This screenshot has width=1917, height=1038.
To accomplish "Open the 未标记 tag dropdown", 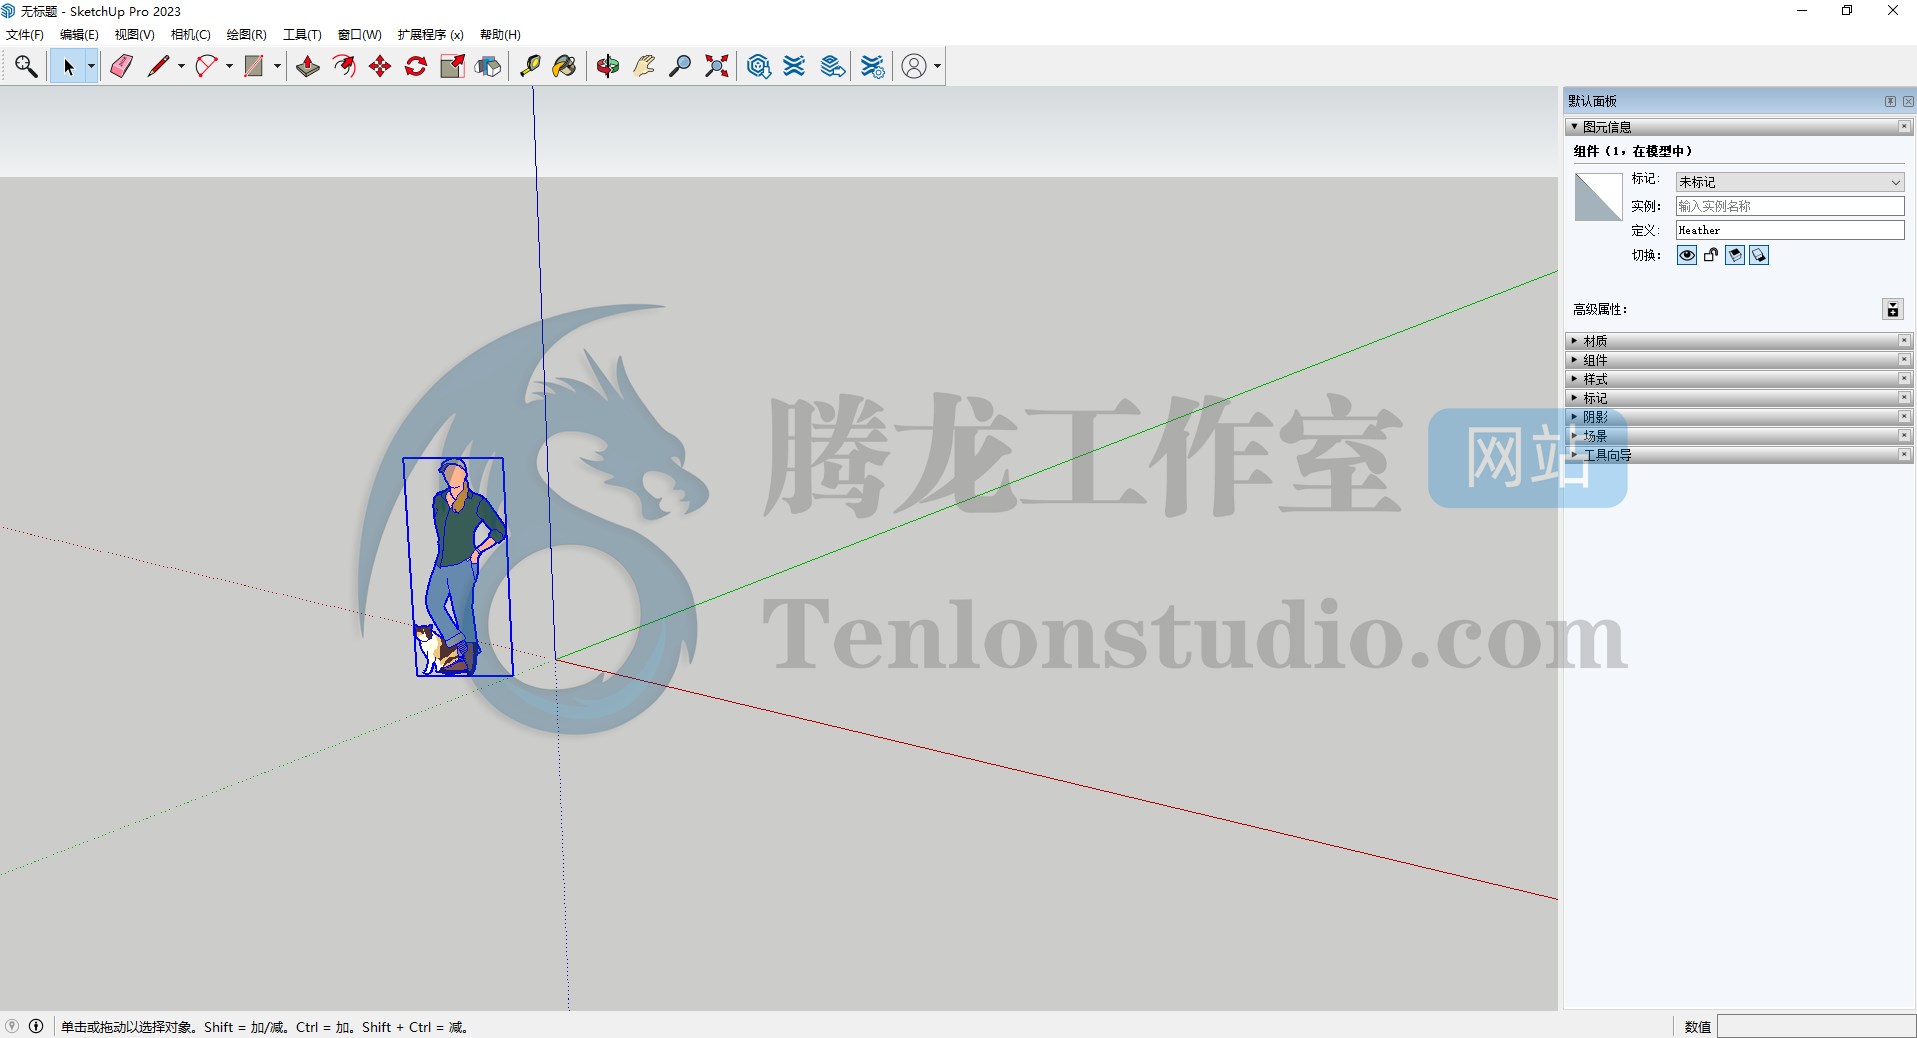I will point(1790,182).
